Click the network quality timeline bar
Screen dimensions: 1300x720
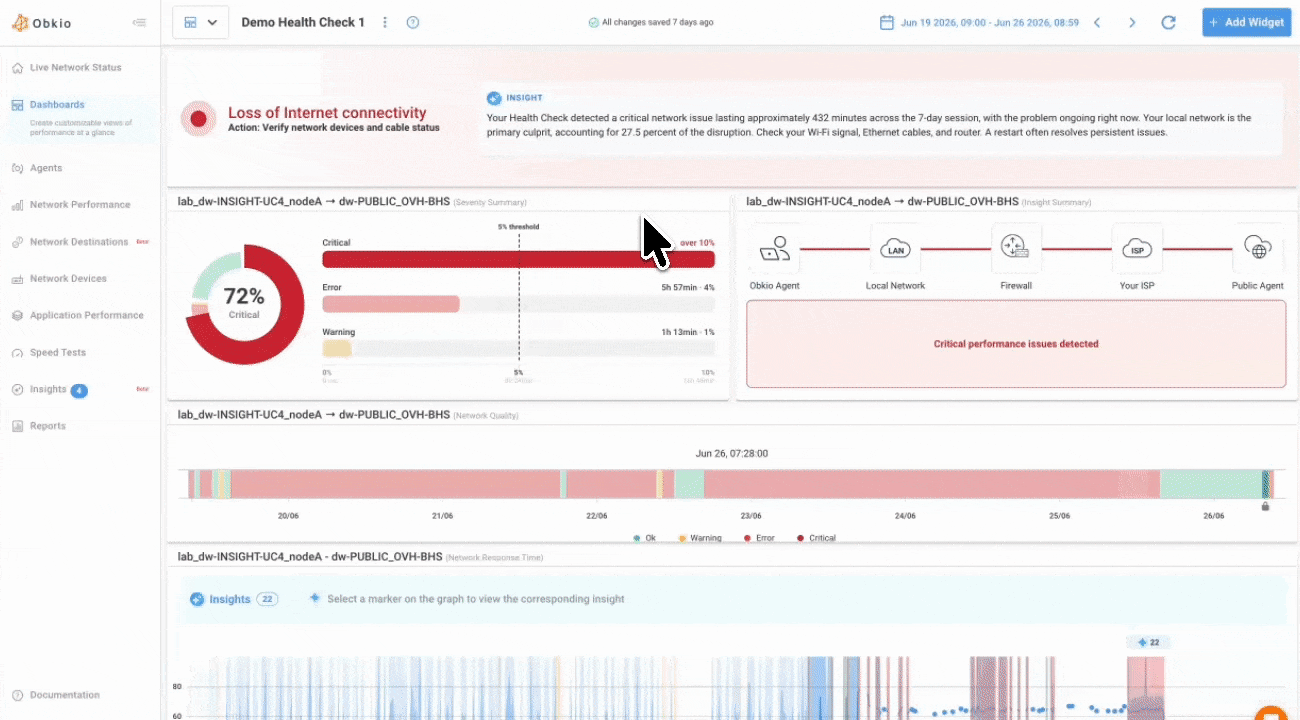[x=731, y=484]
